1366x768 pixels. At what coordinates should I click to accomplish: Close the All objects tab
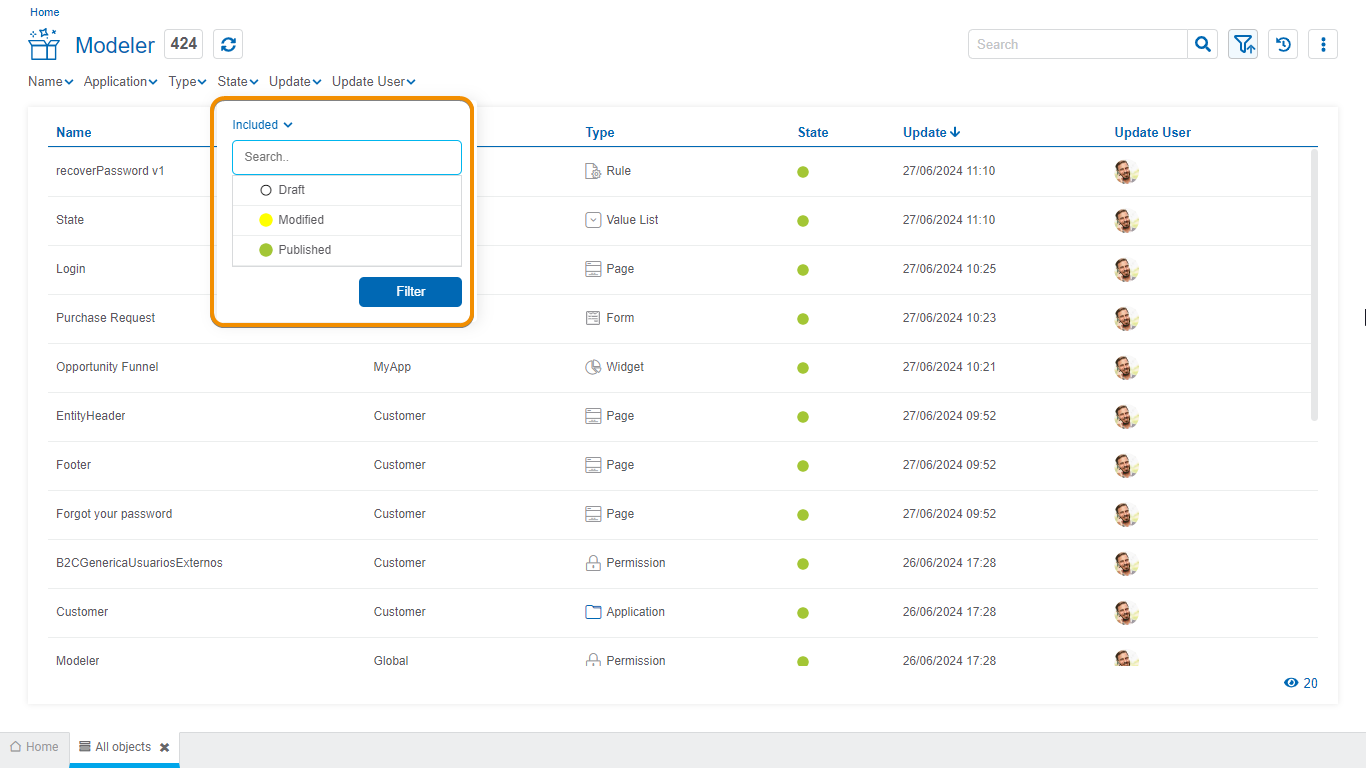pyautogui.click(x=164, y=747)
